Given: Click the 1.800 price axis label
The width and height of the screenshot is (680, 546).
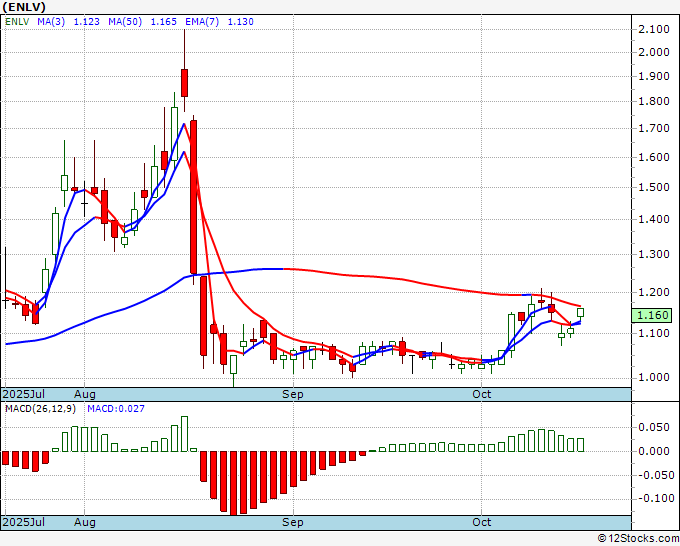Looking at the screenshot, I should [x=654, y=101].
